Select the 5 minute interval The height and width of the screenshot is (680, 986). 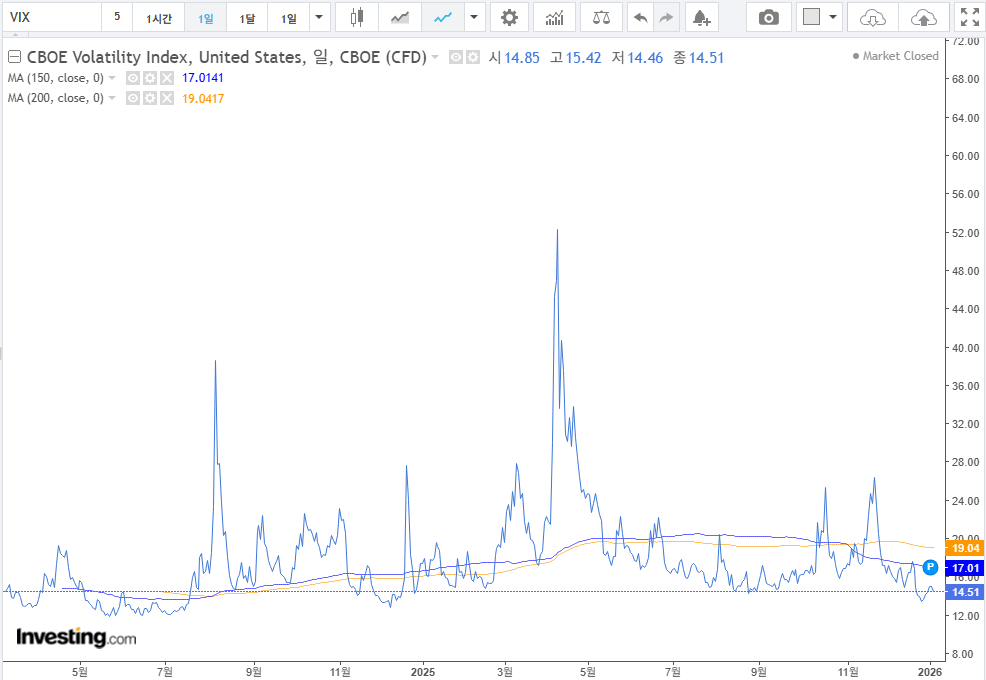(x=117, y=17)
